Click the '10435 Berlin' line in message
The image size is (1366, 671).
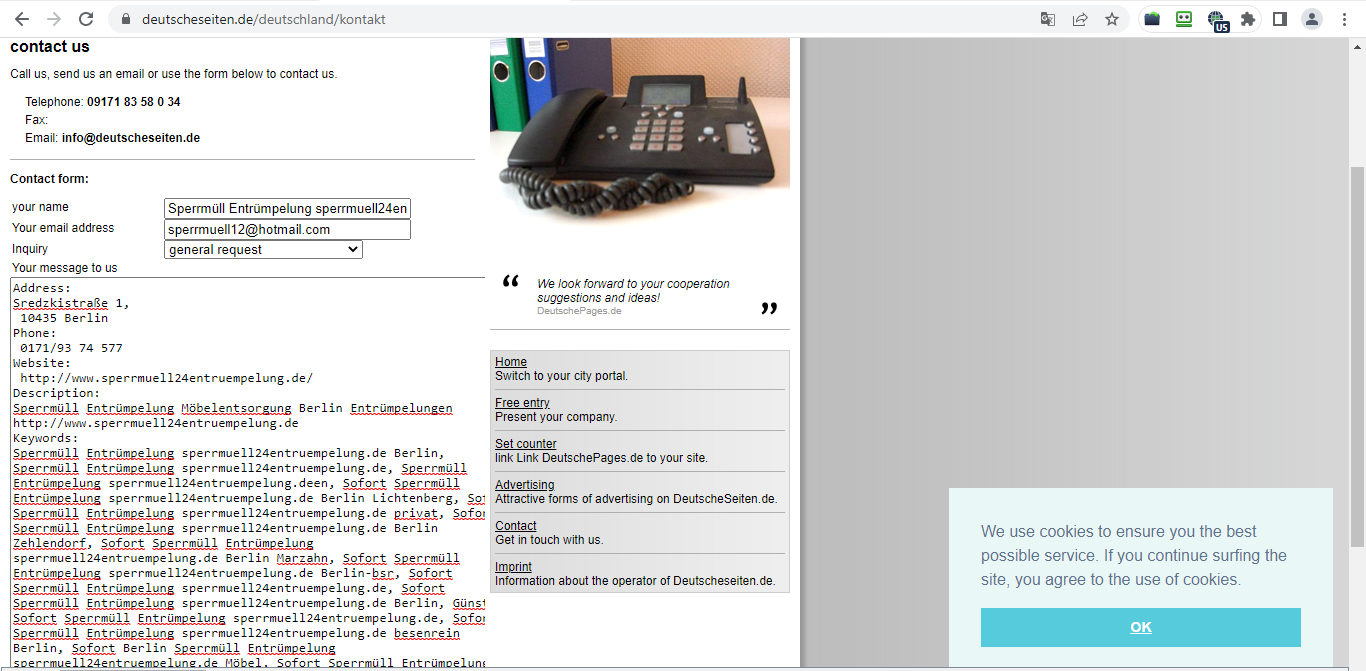(x=64, y=318)
